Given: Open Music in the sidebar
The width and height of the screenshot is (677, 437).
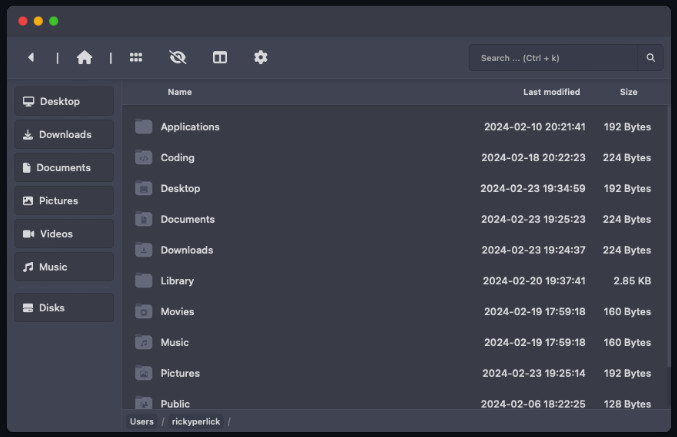Looking at the screenshot, I should pyautogui.click(x=64, y=267).
